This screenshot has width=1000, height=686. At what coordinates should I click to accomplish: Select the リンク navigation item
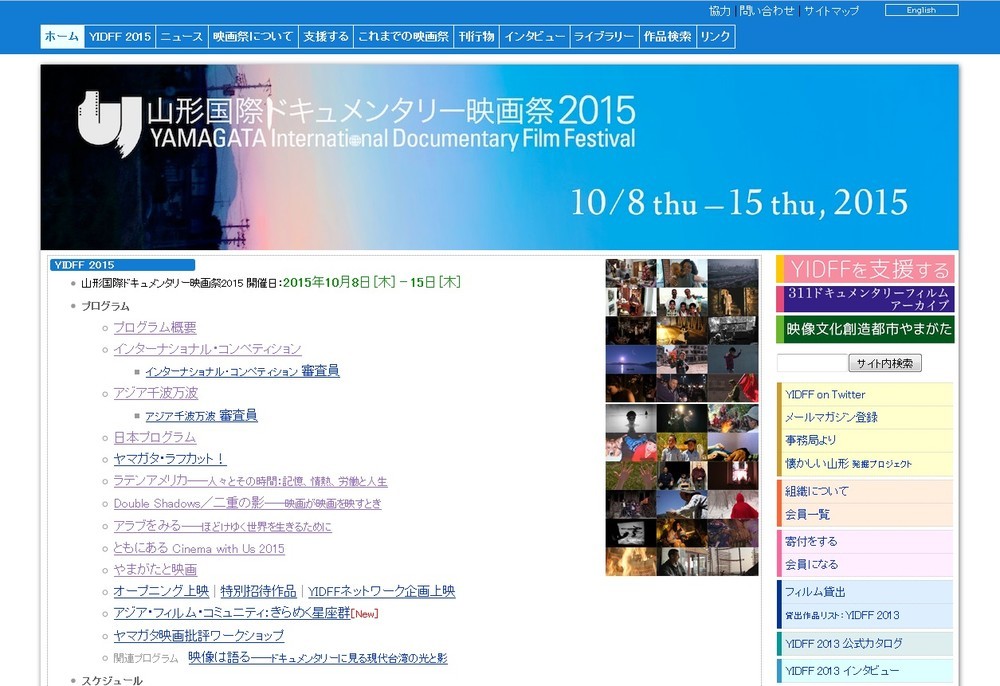[x=714, y=36]
